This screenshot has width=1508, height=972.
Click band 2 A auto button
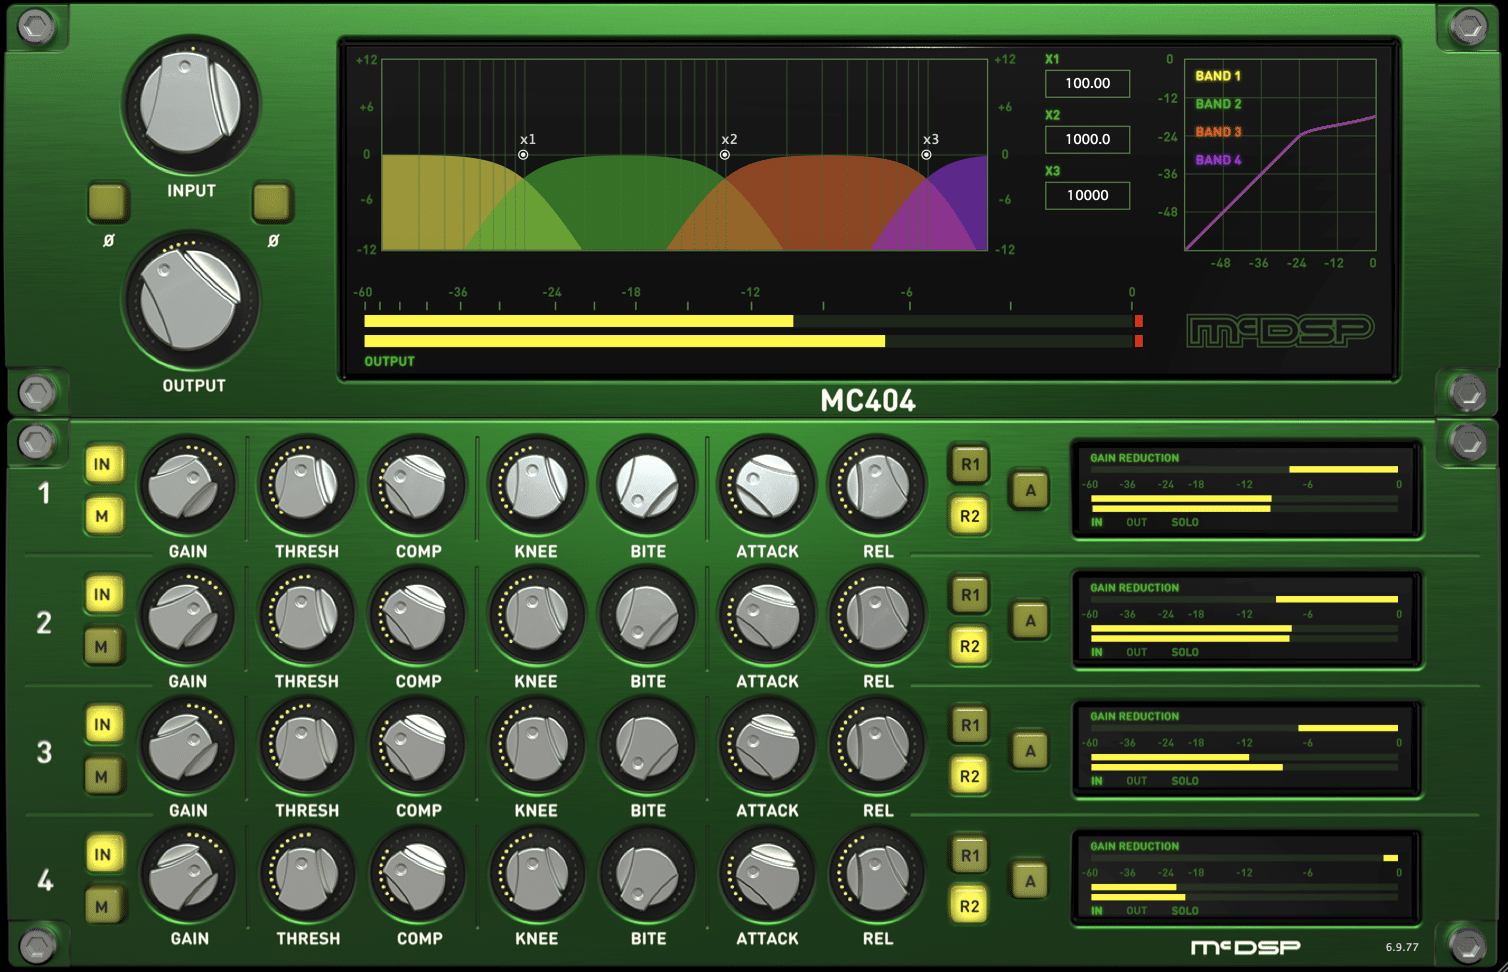(x=1030, y=621)
